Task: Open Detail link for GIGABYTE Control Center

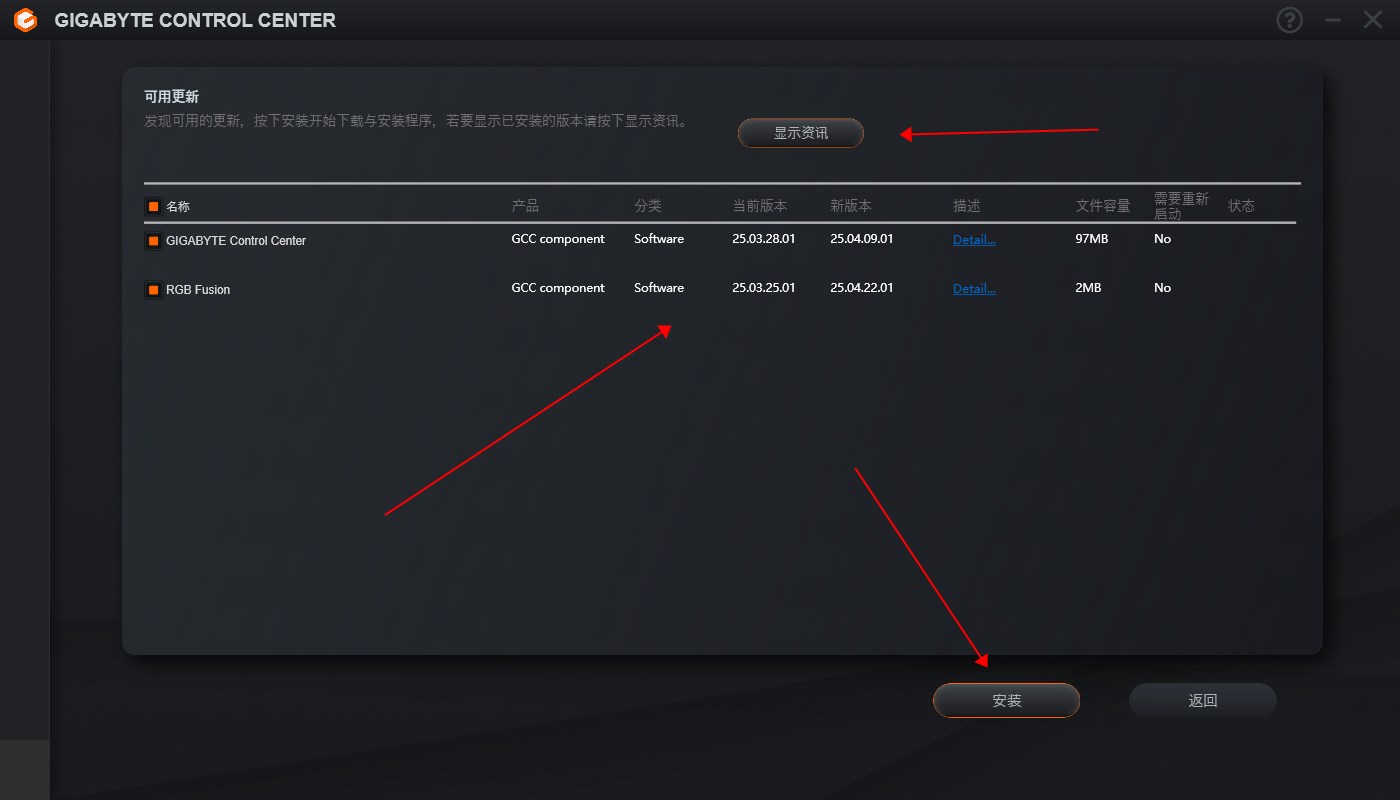Action: click(972, 239)
